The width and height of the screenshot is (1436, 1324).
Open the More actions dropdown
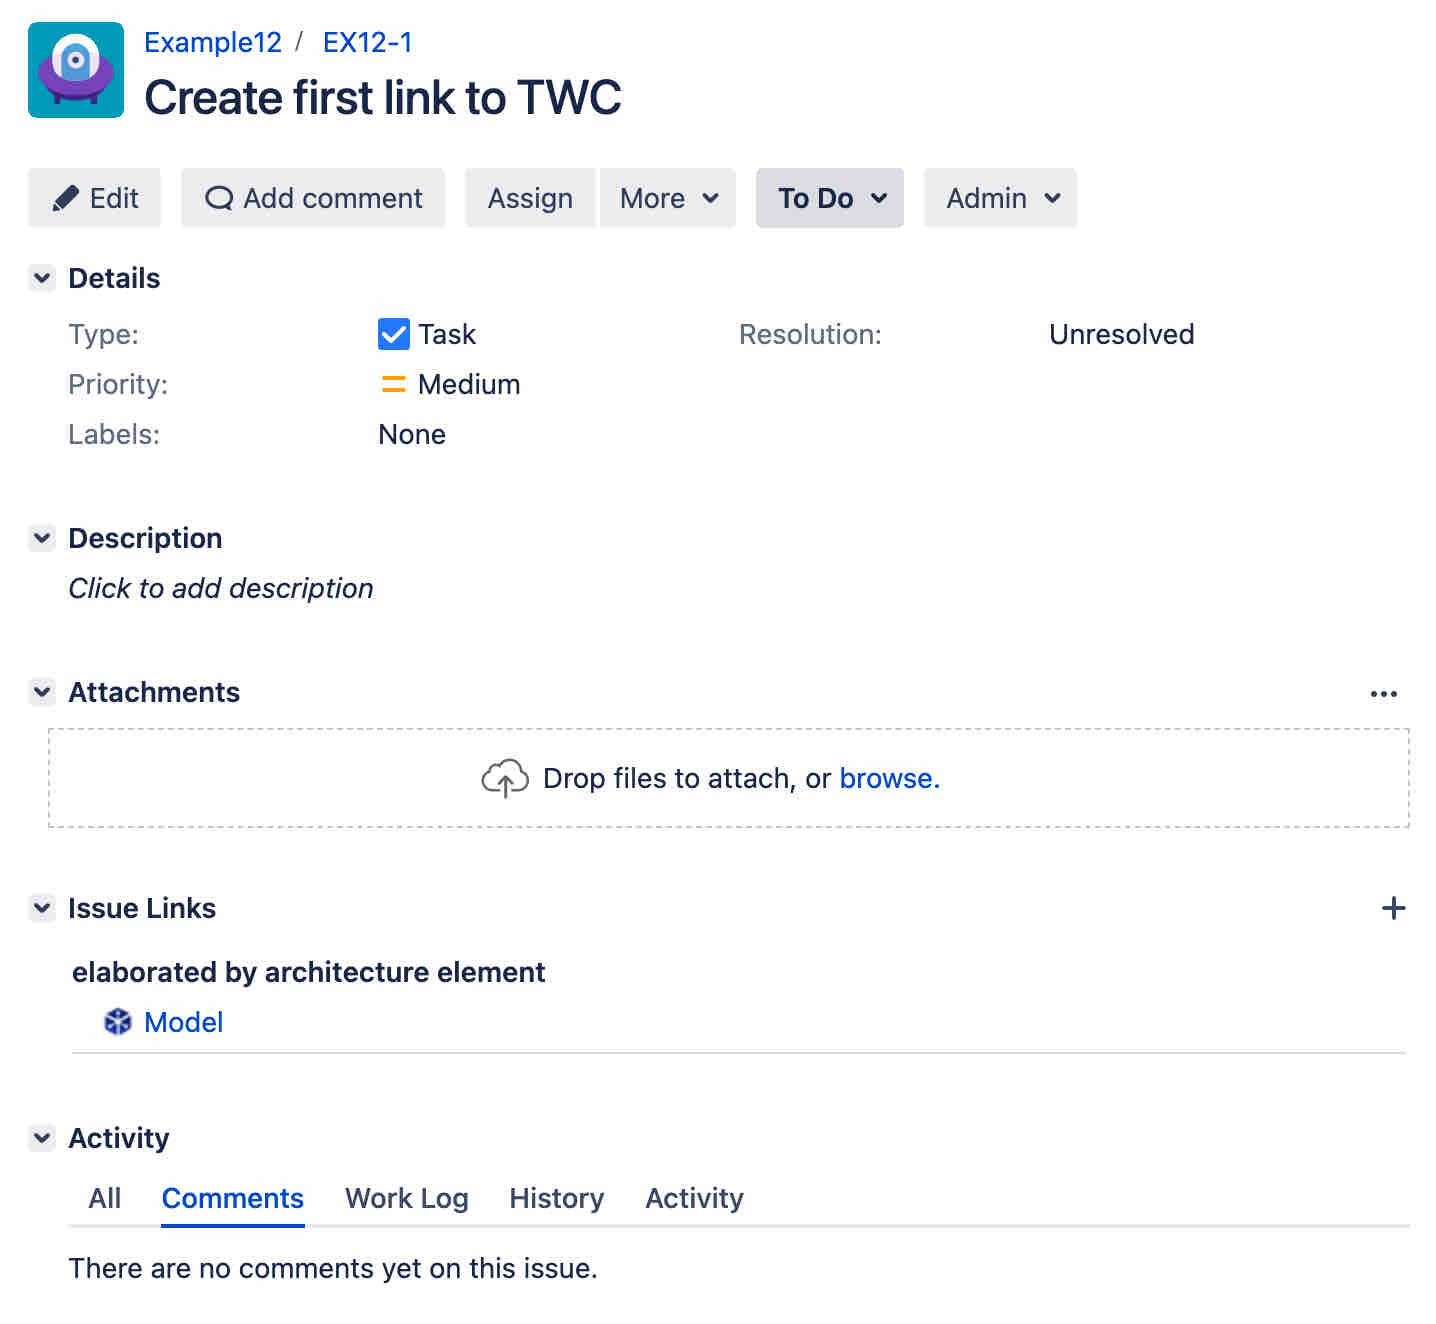[x=668, y=198]
